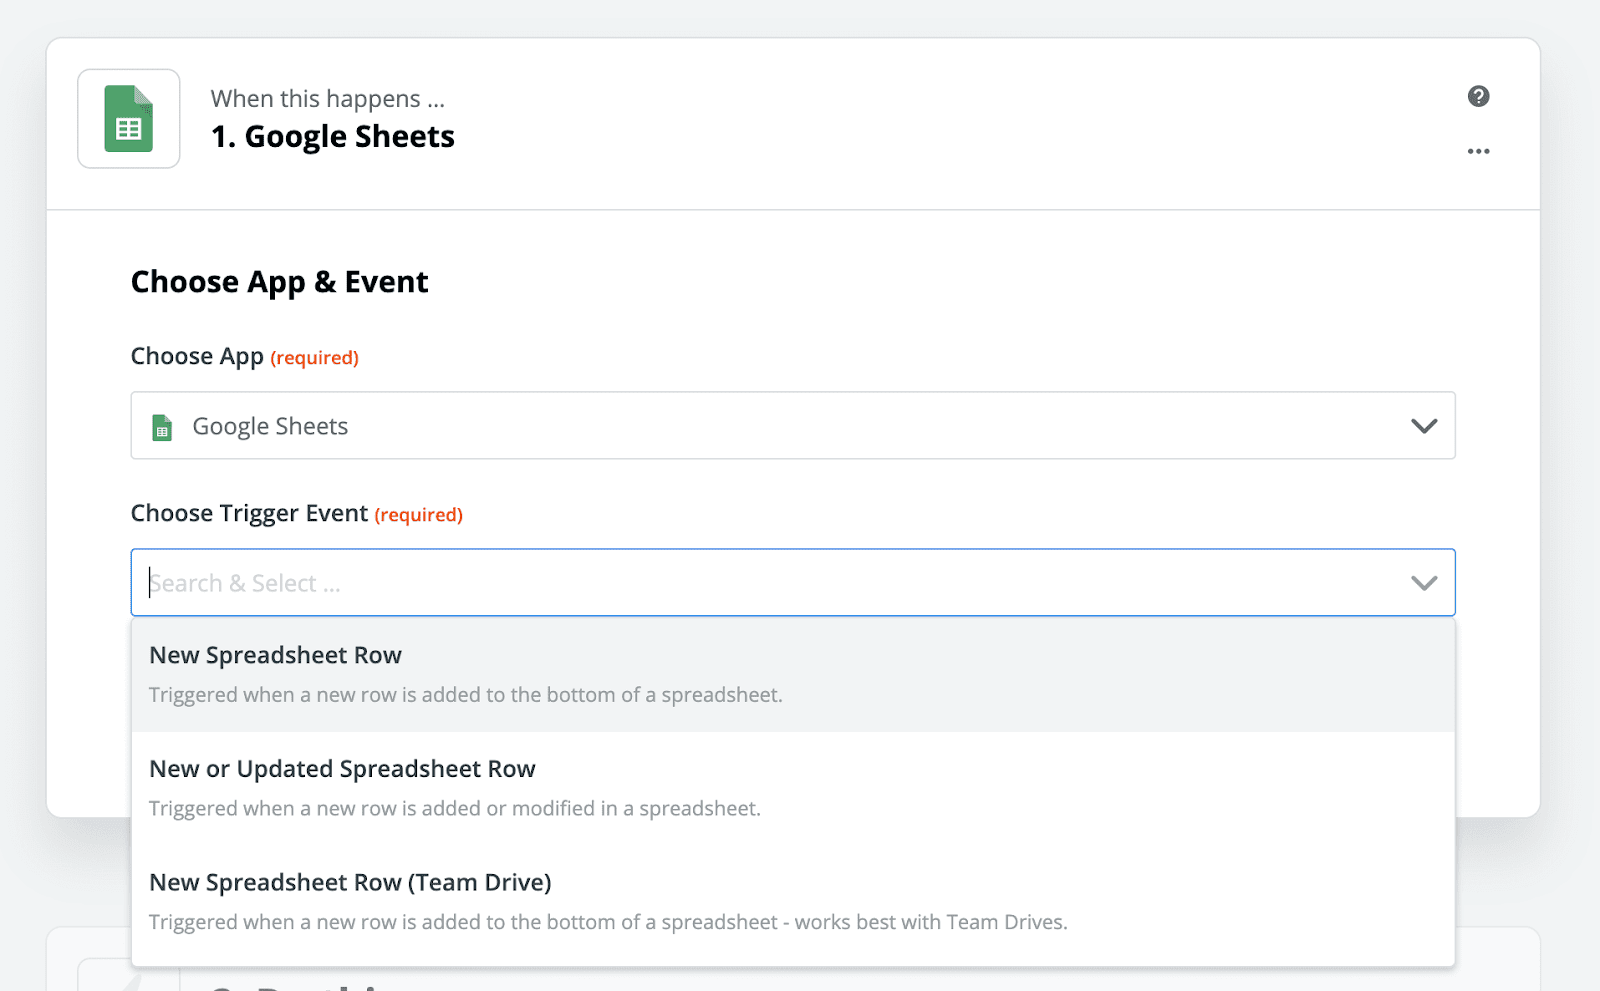This screenshot has width=1600, height=991.
Task: Select the New Spreadsheet Row trigger
Action: click(793, 675)
